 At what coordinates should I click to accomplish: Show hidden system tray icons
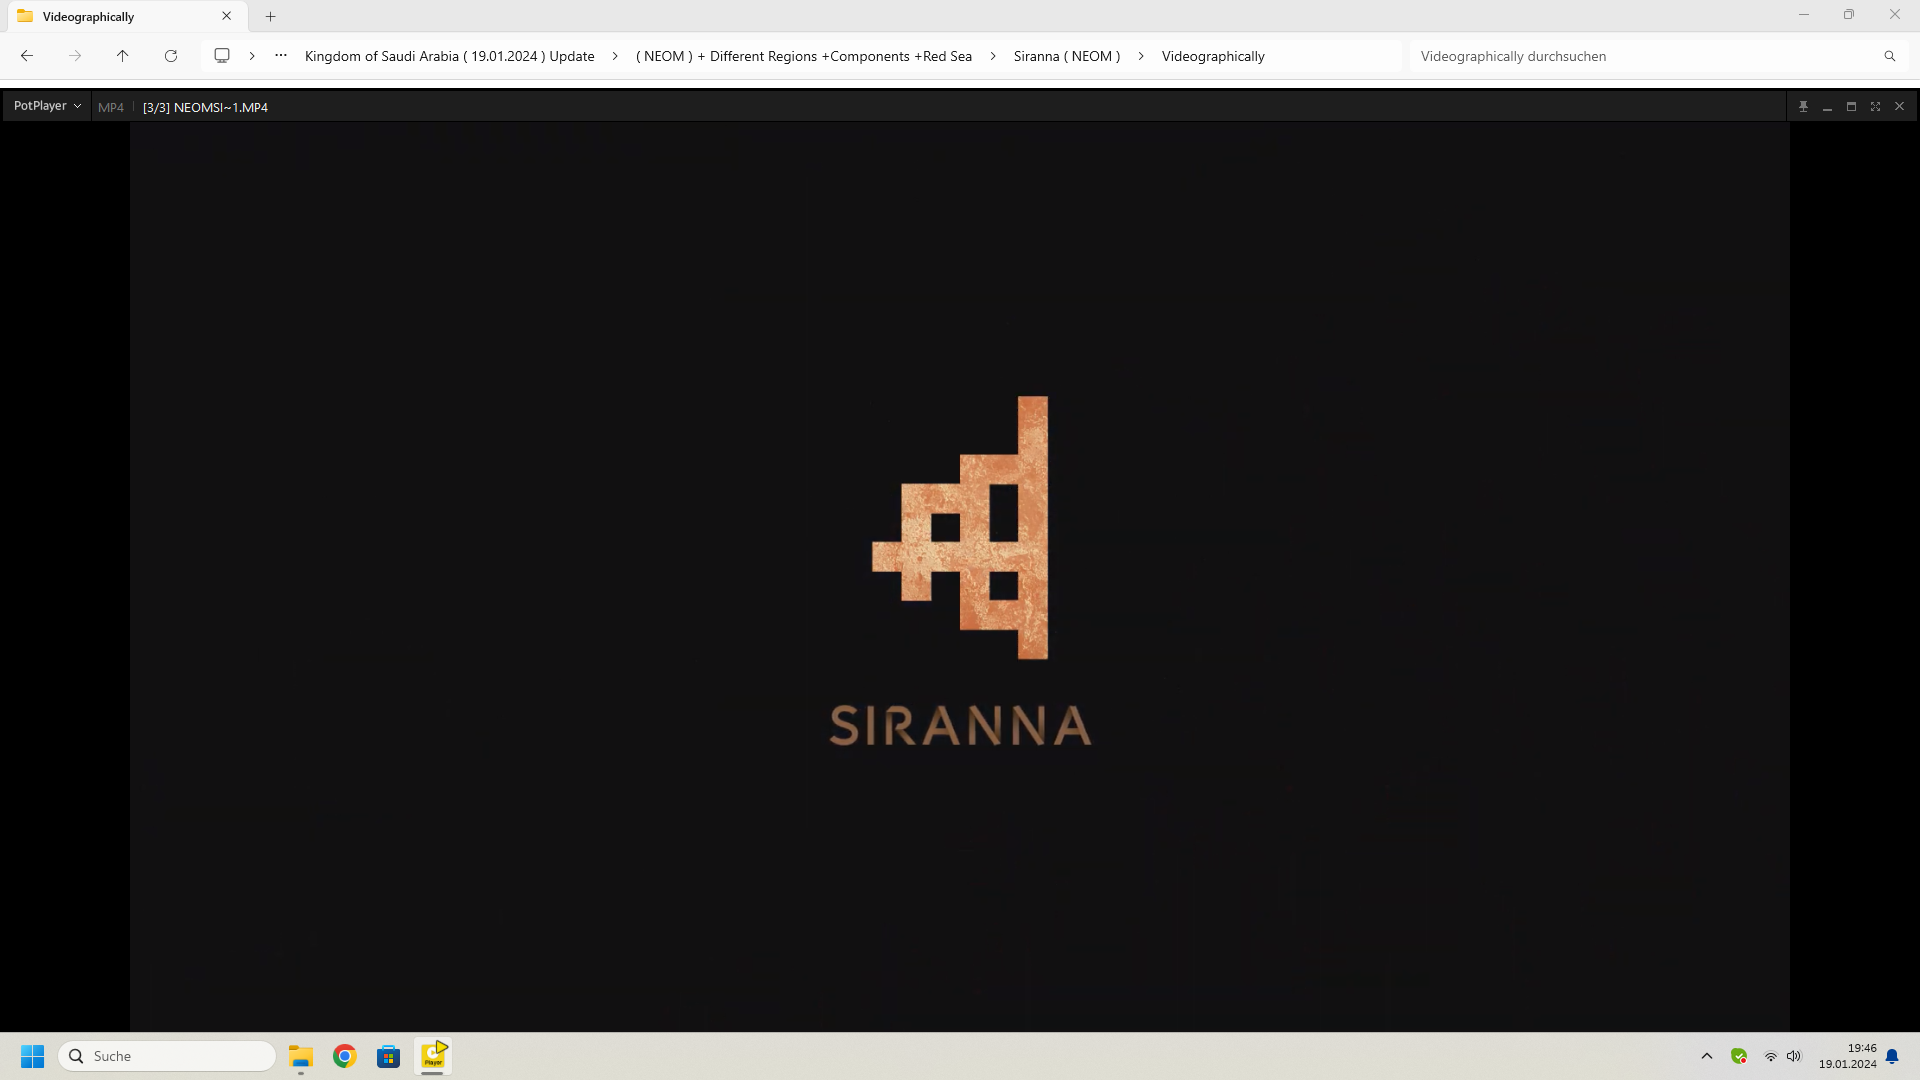click(1707, 1056)
